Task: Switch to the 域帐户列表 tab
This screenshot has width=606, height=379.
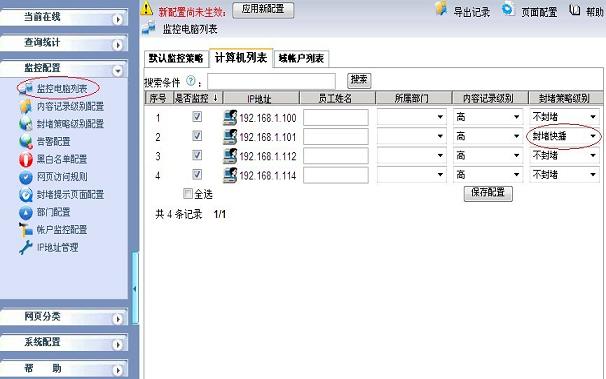Action: [301, 59]
